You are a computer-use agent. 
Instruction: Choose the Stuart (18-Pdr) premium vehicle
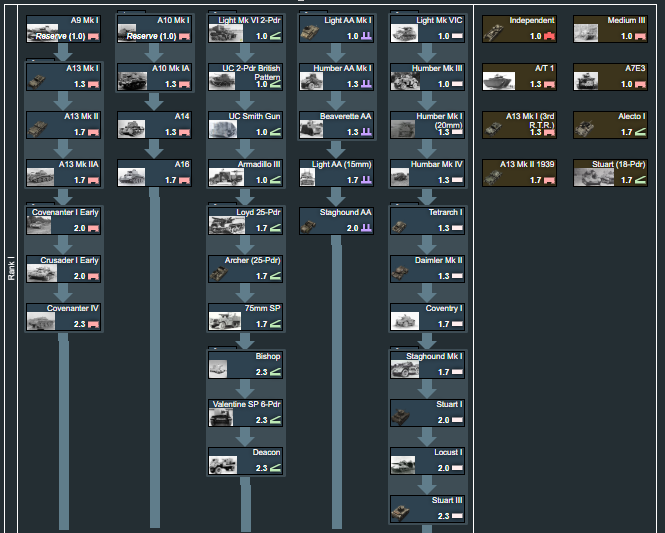(610, 172)
